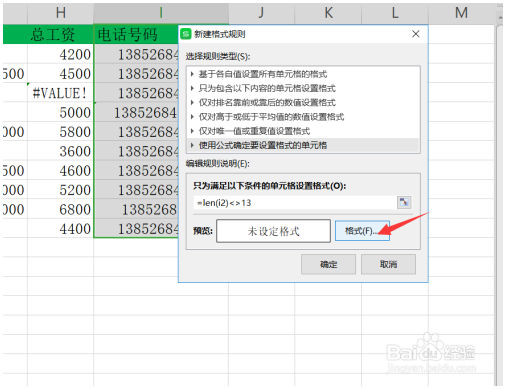Click the #VALUE! error cell
The height and width of the screenshot is (389, 506).
60,93
